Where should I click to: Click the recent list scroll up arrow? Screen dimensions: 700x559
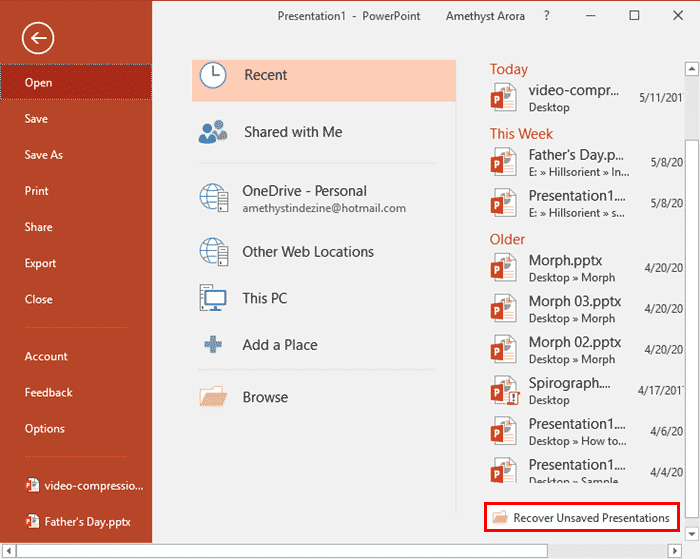[692, 69]
